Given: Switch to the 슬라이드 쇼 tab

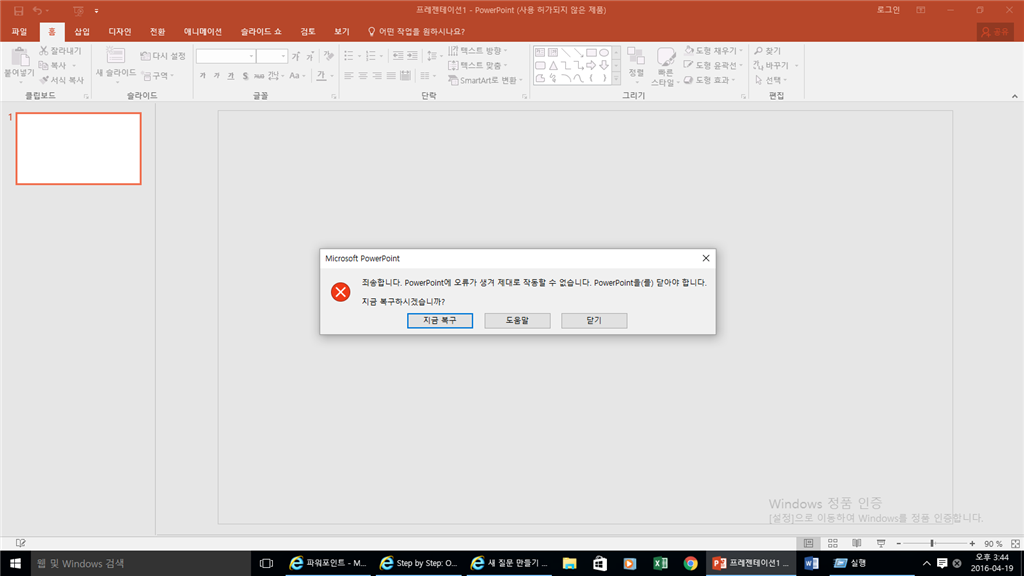Looking at the screenshot, I should tap(261, 31).
